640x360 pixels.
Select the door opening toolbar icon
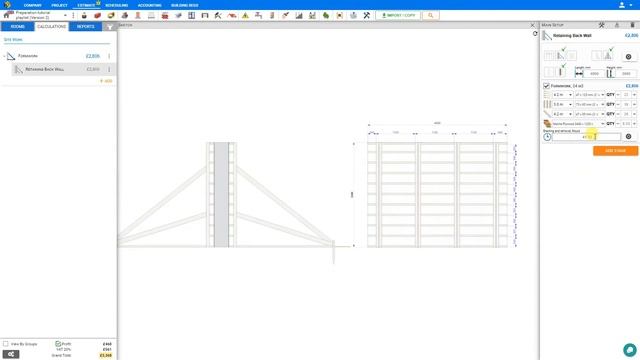(205, 16)
